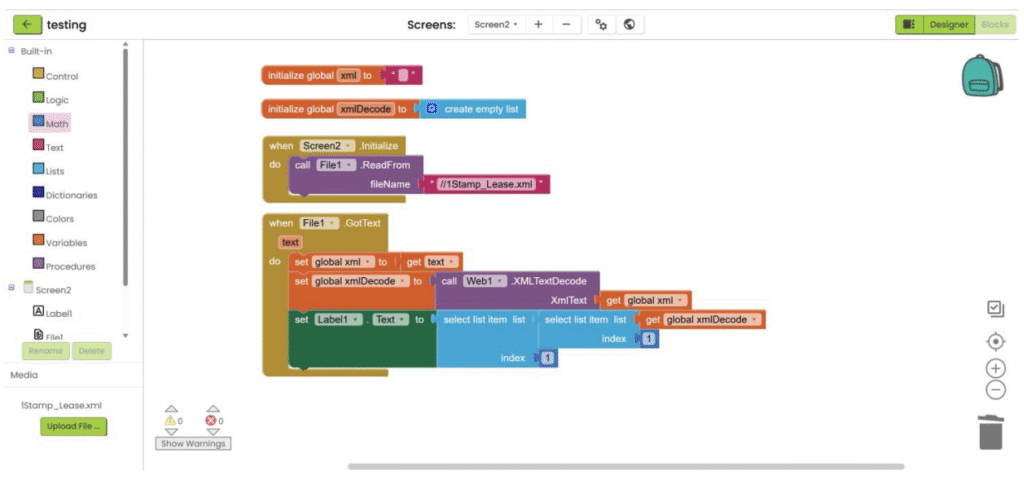Select the Math blocks category
Viewport: 1024px width, 478px height.
pos(56,123)
